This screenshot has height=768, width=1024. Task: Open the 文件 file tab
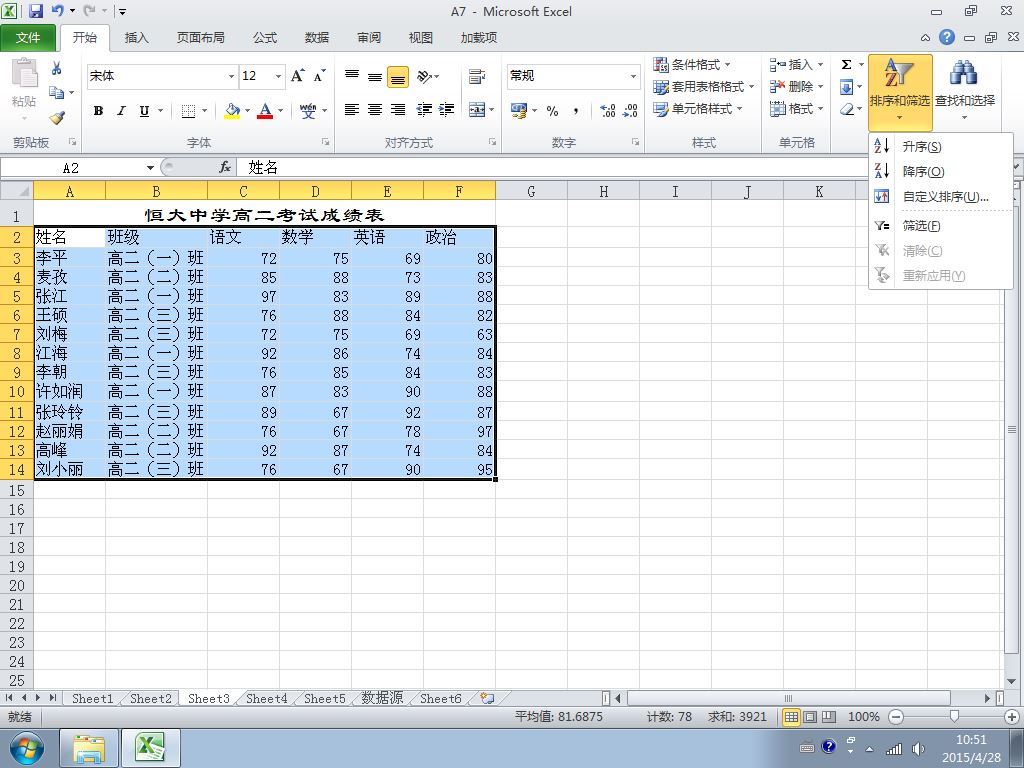pos(28,38)
